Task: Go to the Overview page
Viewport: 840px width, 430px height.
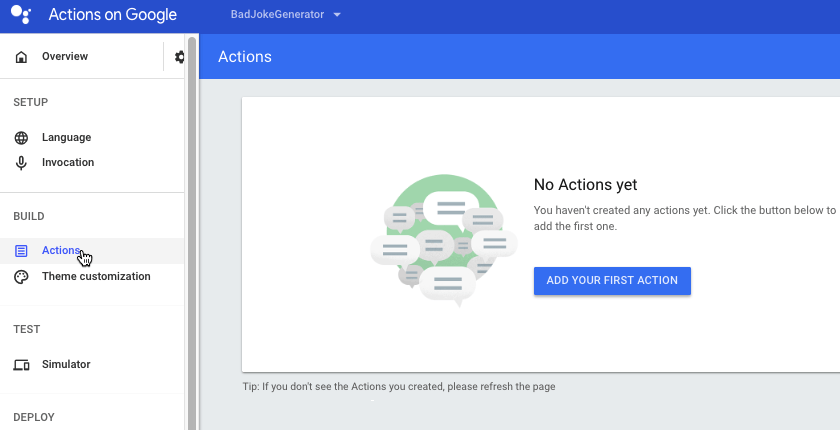Action: click(x=65, y=56)
